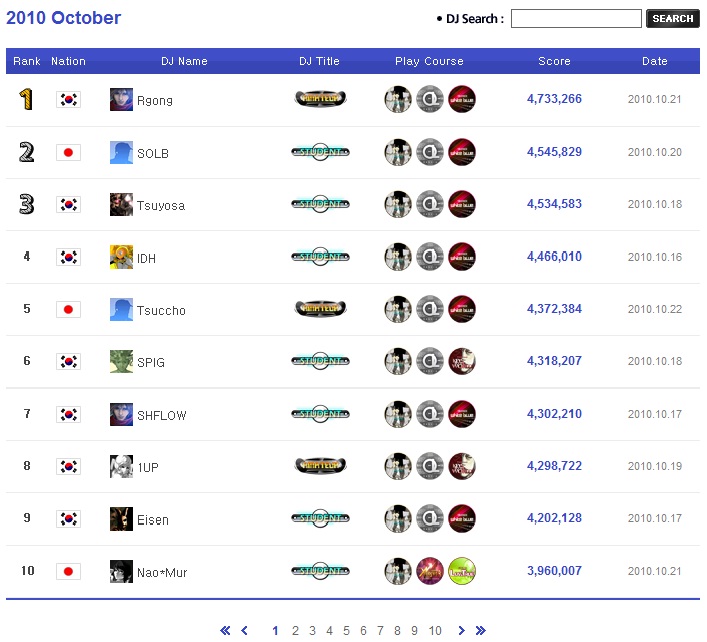Viewport: 707px width, 642px height.
Task: Click the South Korea flag for rank 1
Action: pyautogui.click(x=68, y=100)
